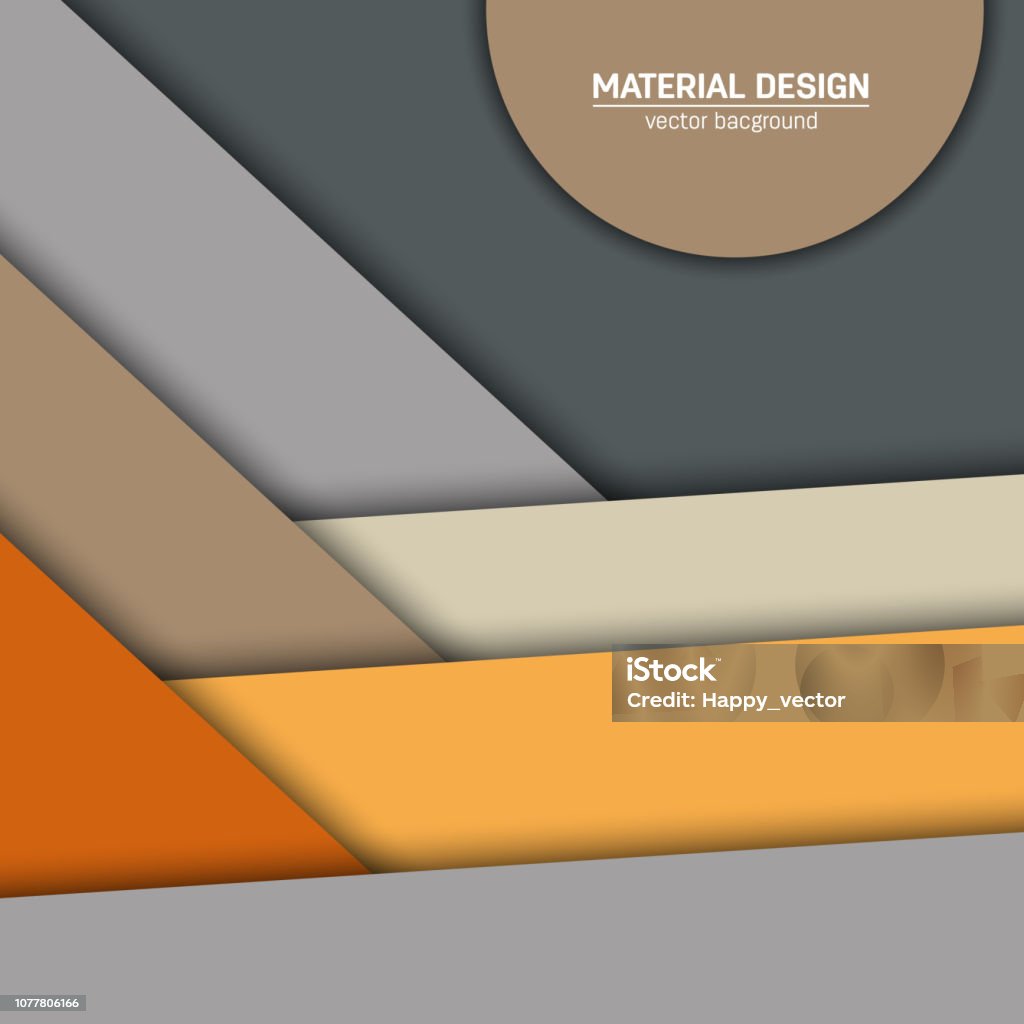
Task: Click the image ID "1077806166" label
Action: tap(46, 1002)
